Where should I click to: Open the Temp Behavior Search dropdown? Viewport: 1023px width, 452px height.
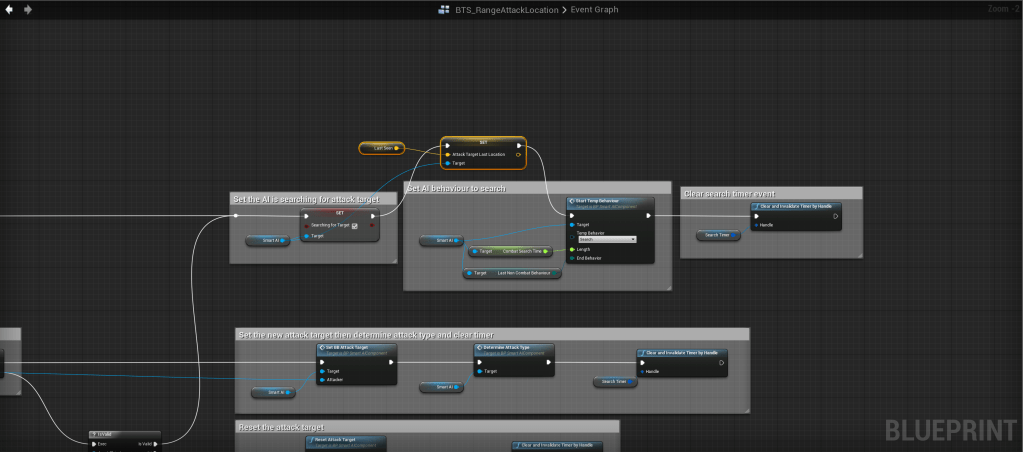(x=607, y=239)
